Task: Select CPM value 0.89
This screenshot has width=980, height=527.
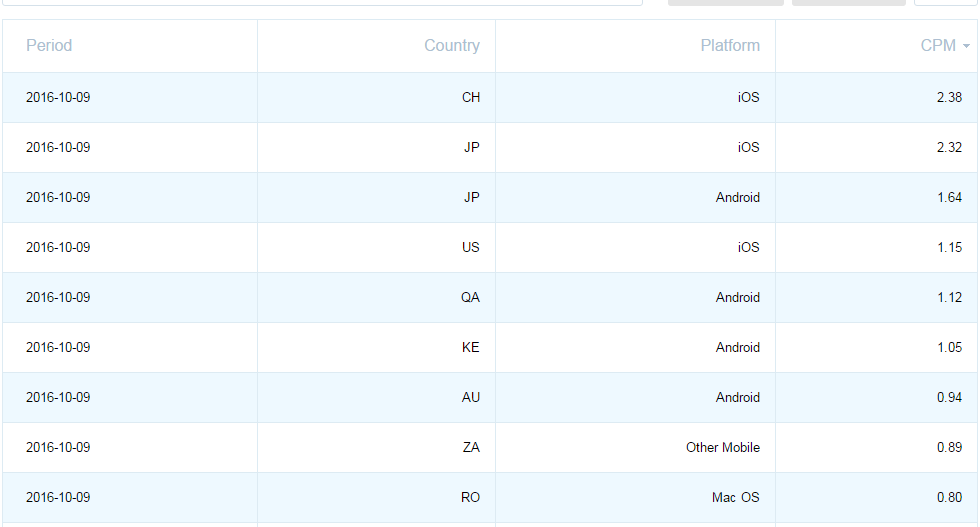Action: pyautogui.click(x=949, y=448)
